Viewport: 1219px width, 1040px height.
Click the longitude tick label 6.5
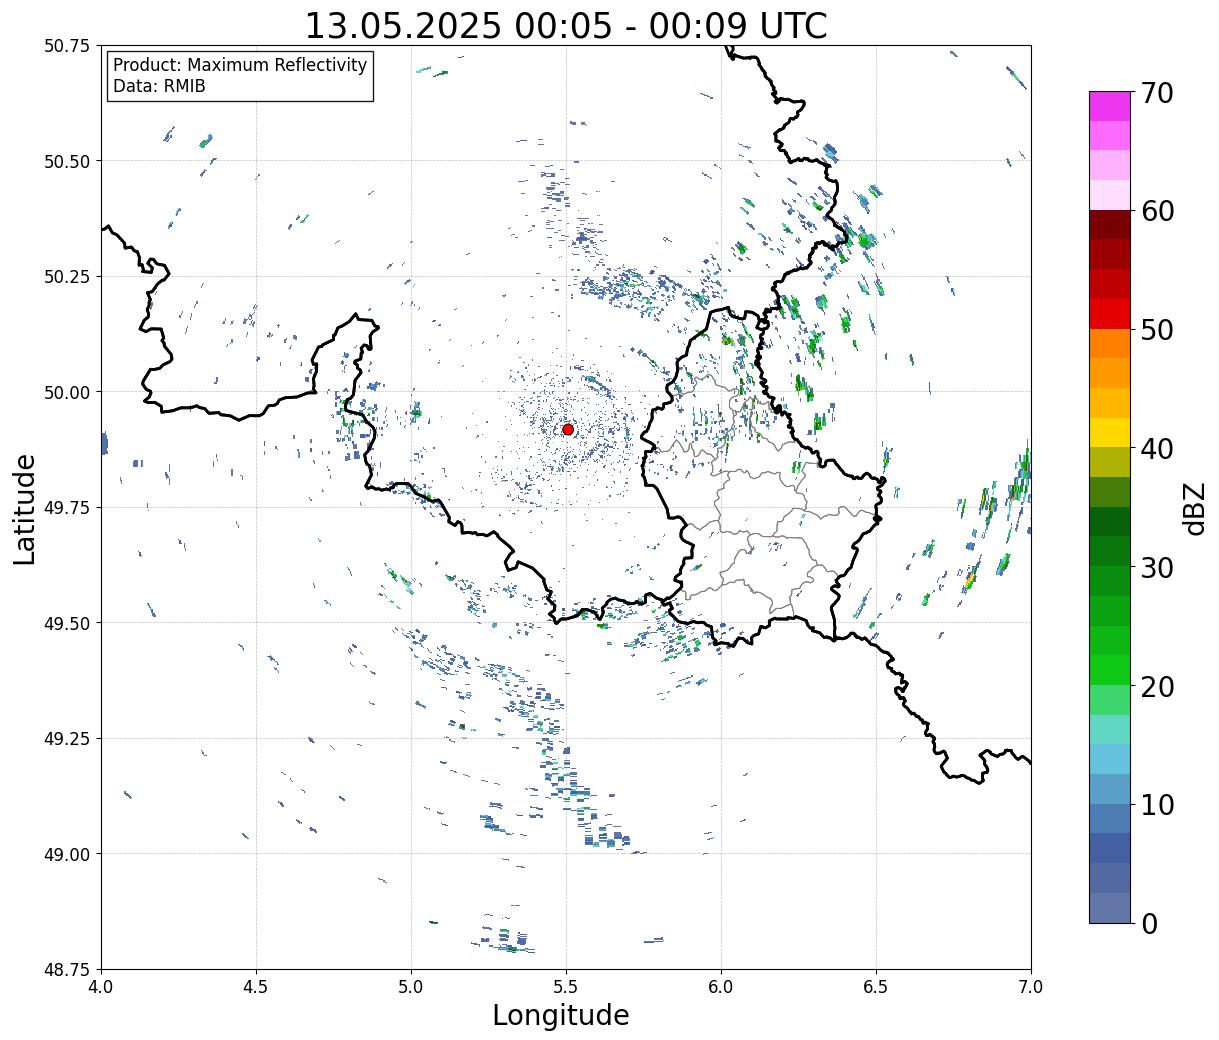pyautogui.click(x=876, y=987)
